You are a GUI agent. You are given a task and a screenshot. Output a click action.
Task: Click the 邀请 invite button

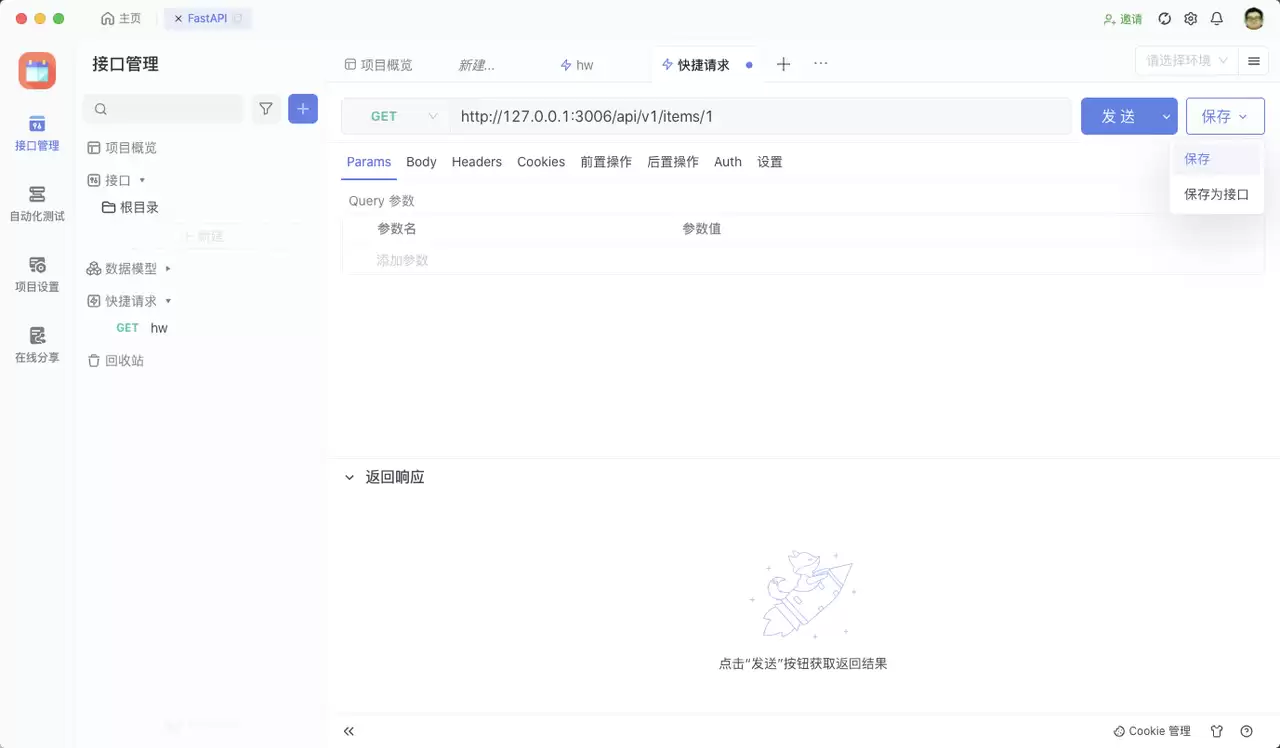pyautogui.click(x=1123, y=19)
